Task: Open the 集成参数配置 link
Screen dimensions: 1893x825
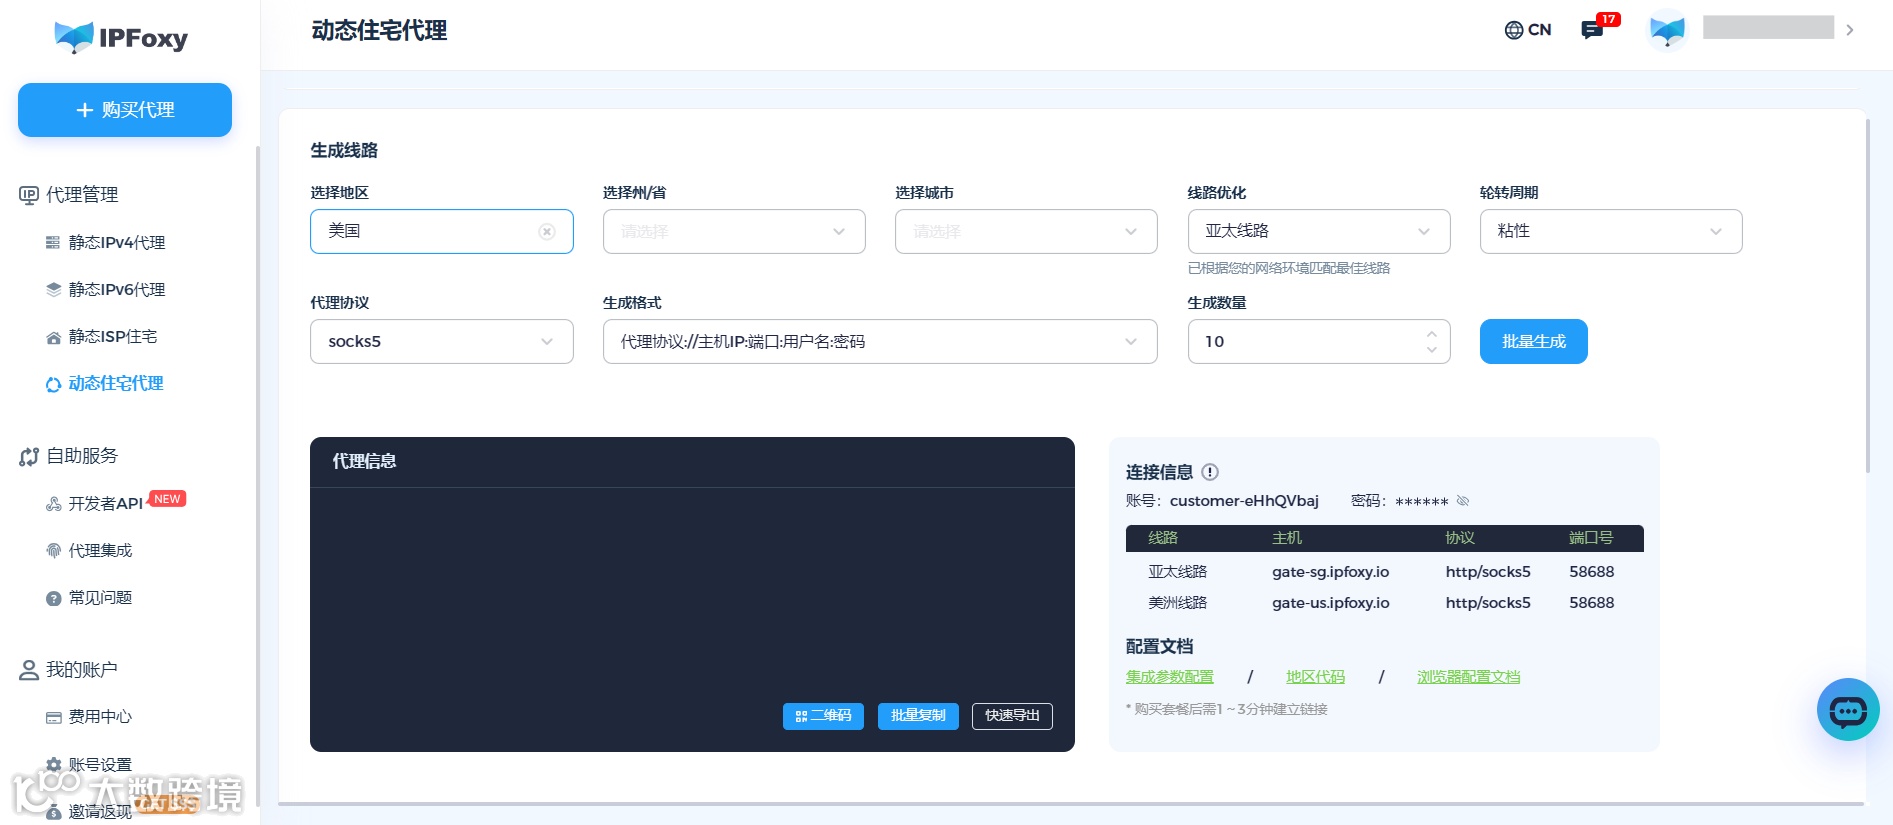Action: 1170,677
